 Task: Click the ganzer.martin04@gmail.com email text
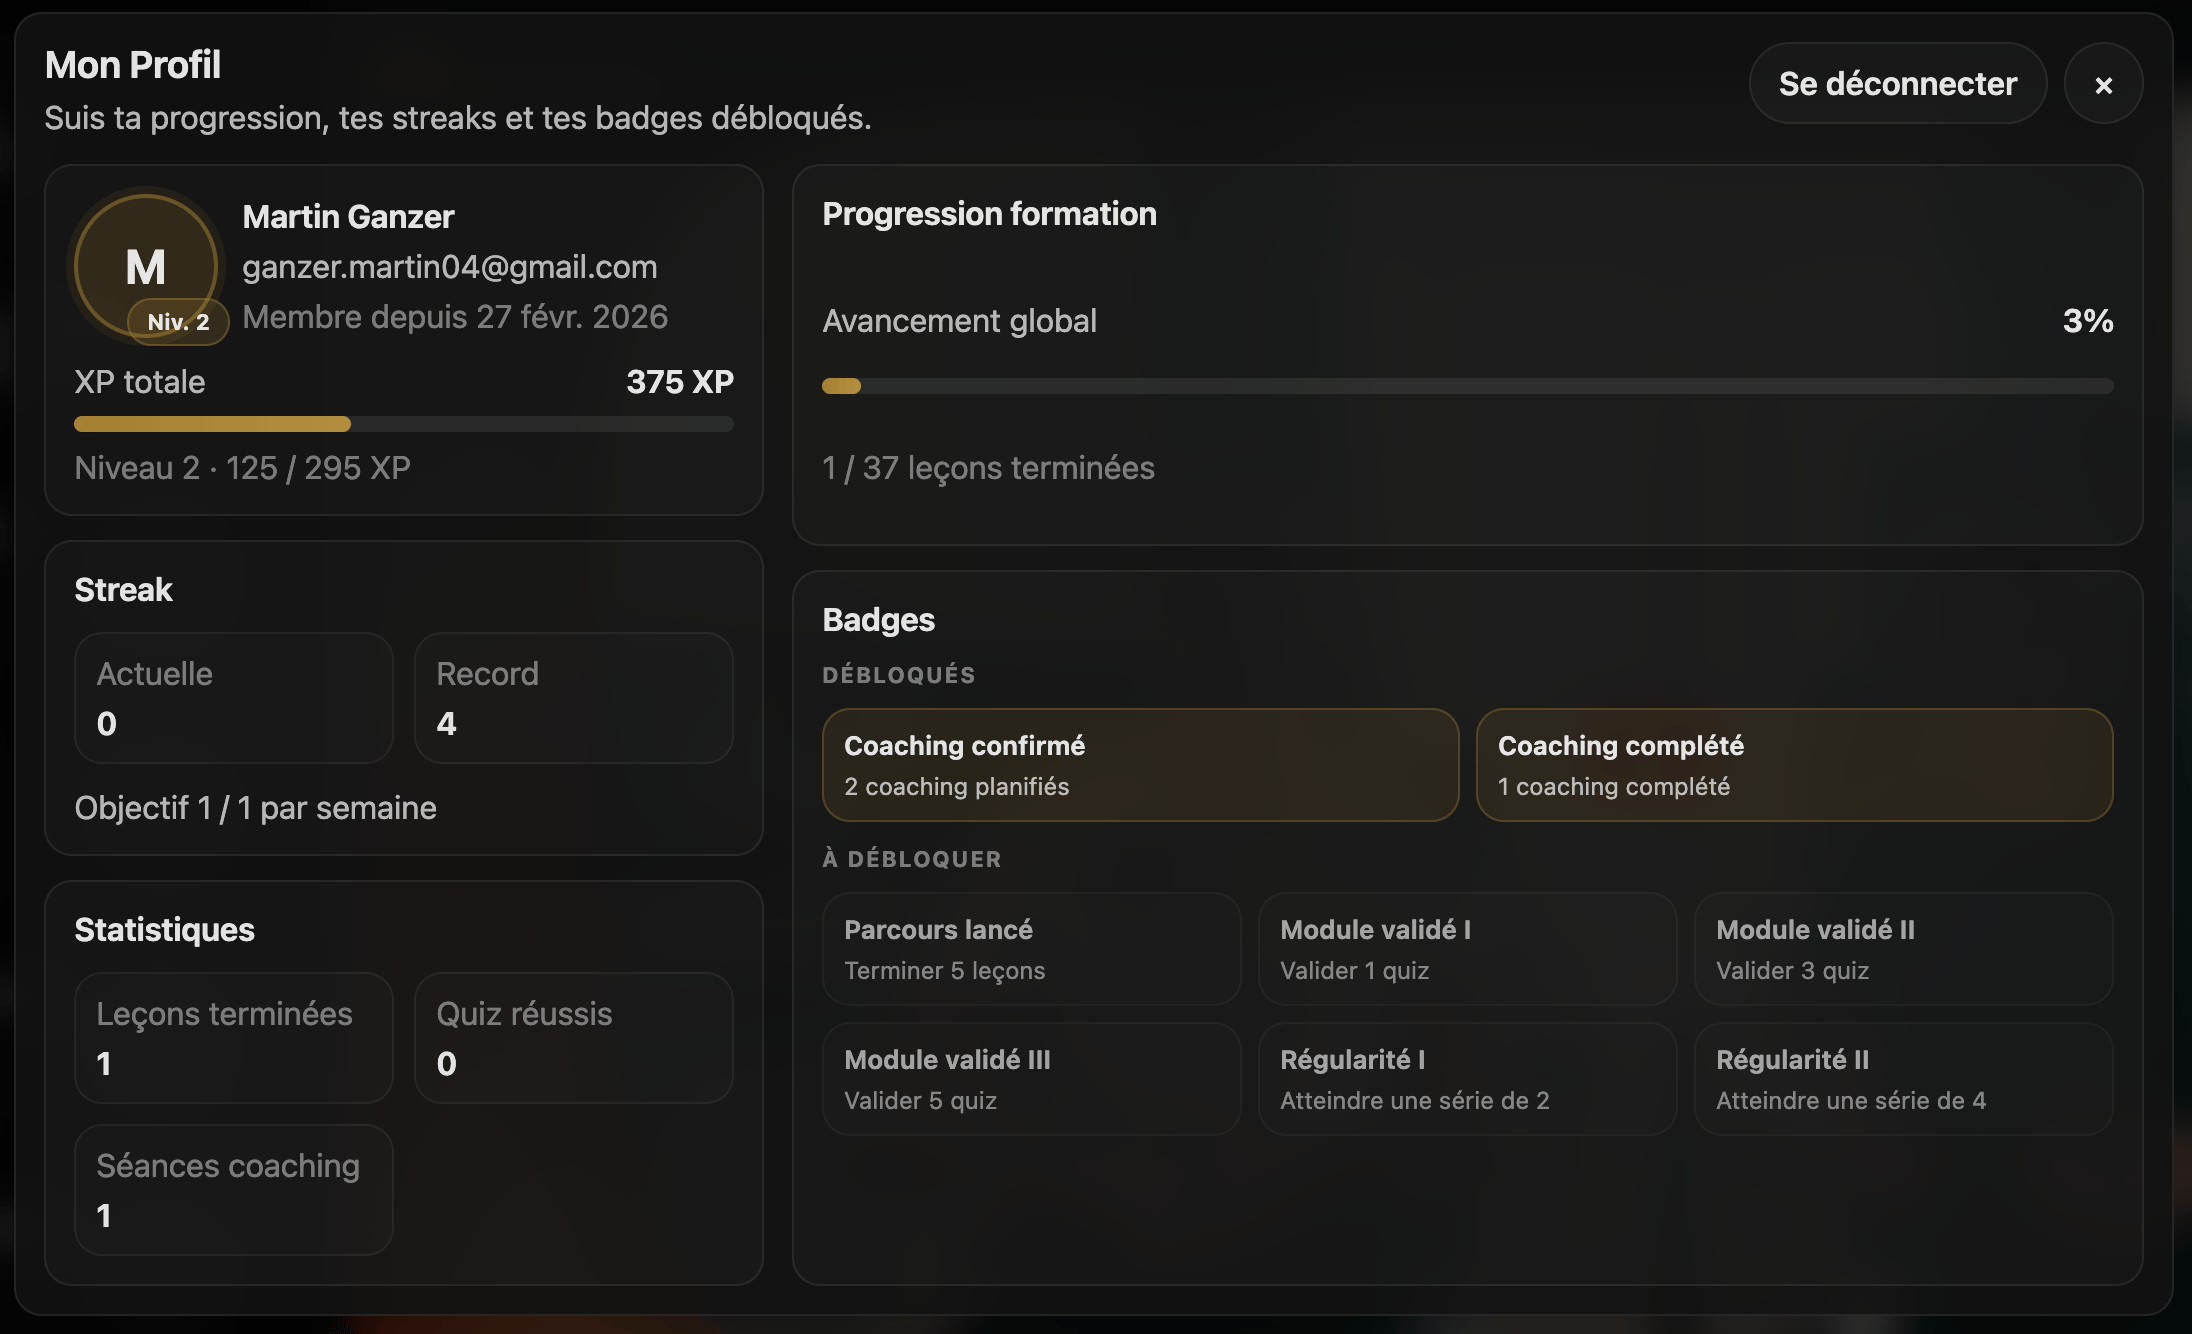[x=450, y=267]
